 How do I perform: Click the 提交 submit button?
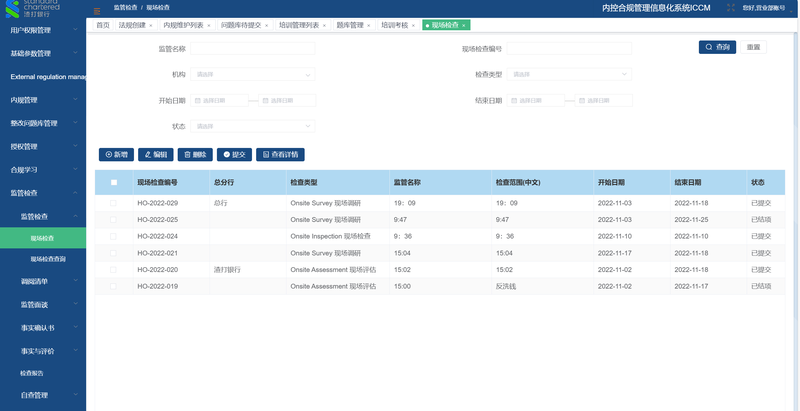point(235,154)
